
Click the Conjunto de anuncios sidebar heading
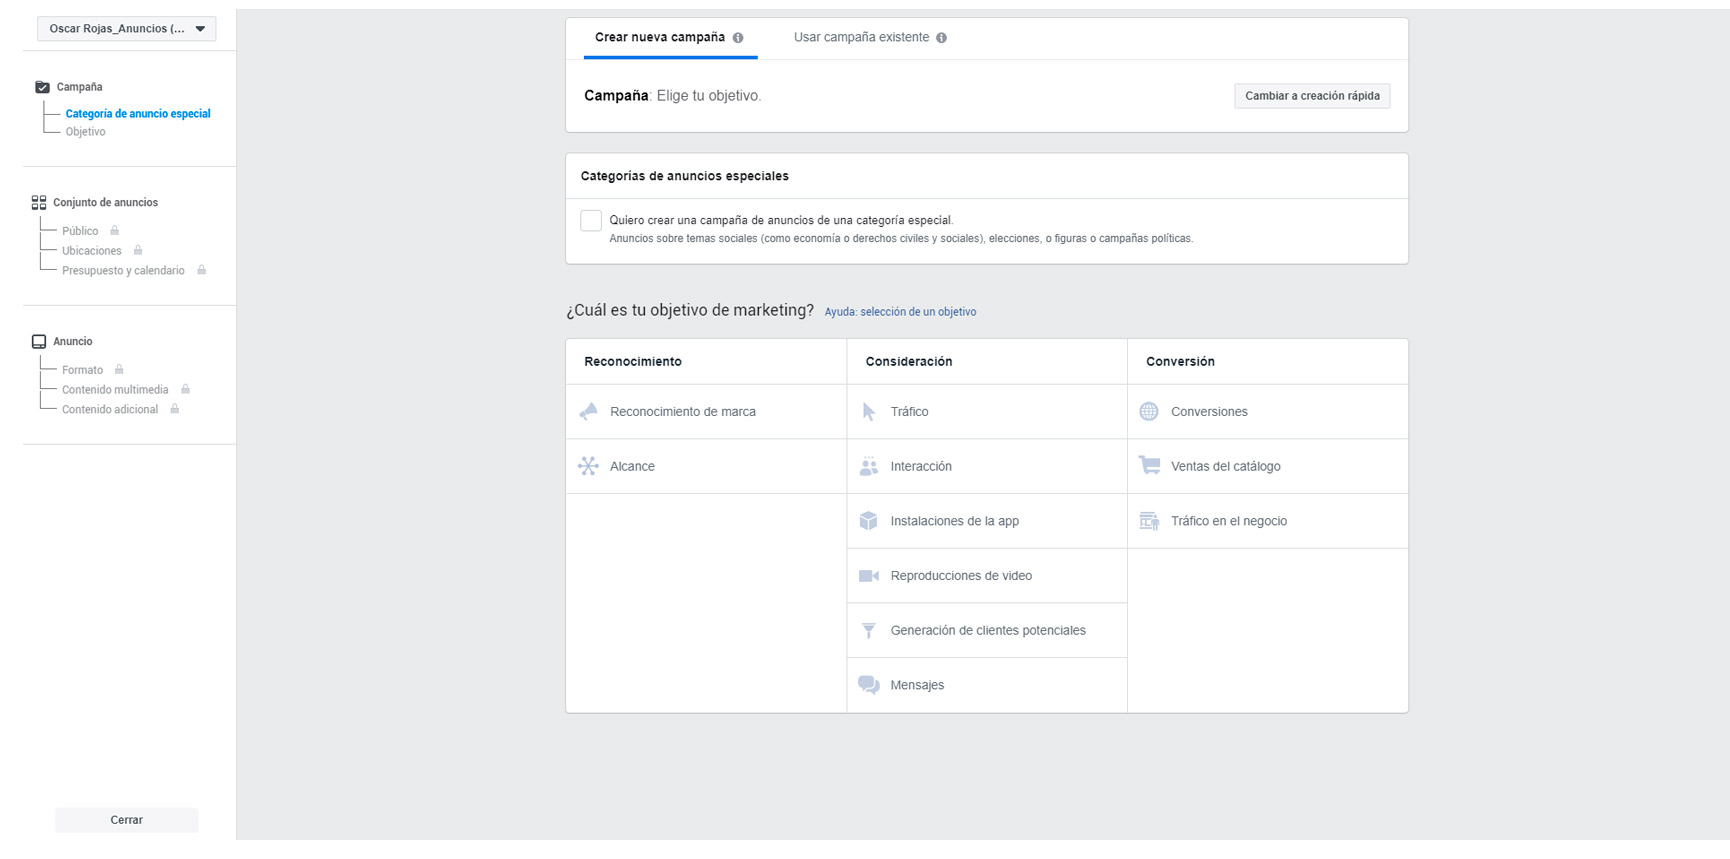(105, 203)
